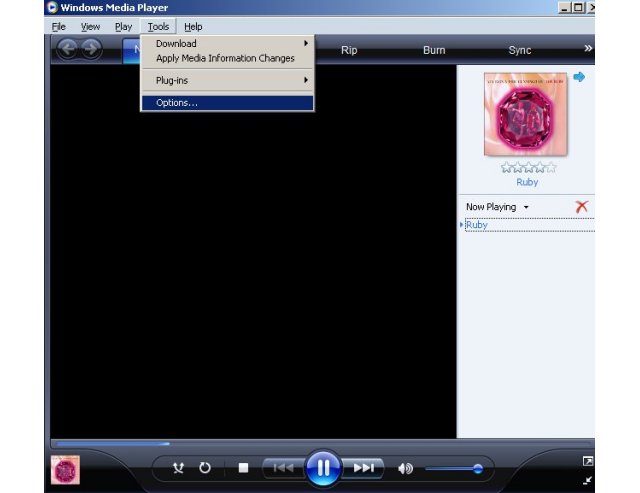Toggle repeat playback mode
640x493 pixels.
(x=205, y=468)
